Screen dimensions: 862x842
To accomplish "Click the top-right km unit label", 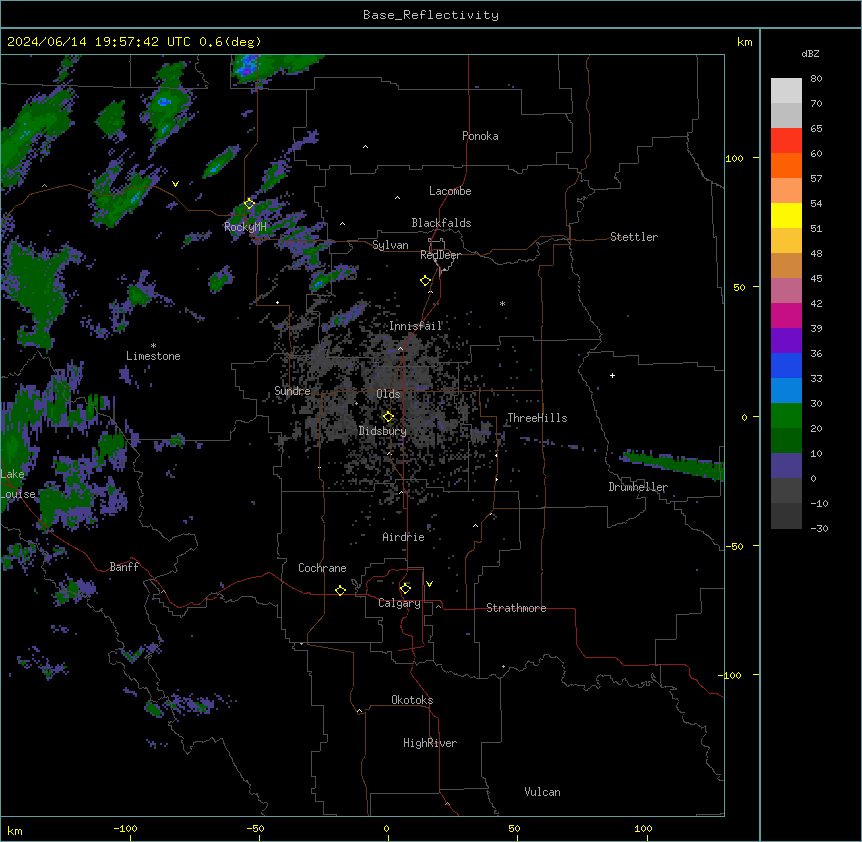I will pos(744,42).
